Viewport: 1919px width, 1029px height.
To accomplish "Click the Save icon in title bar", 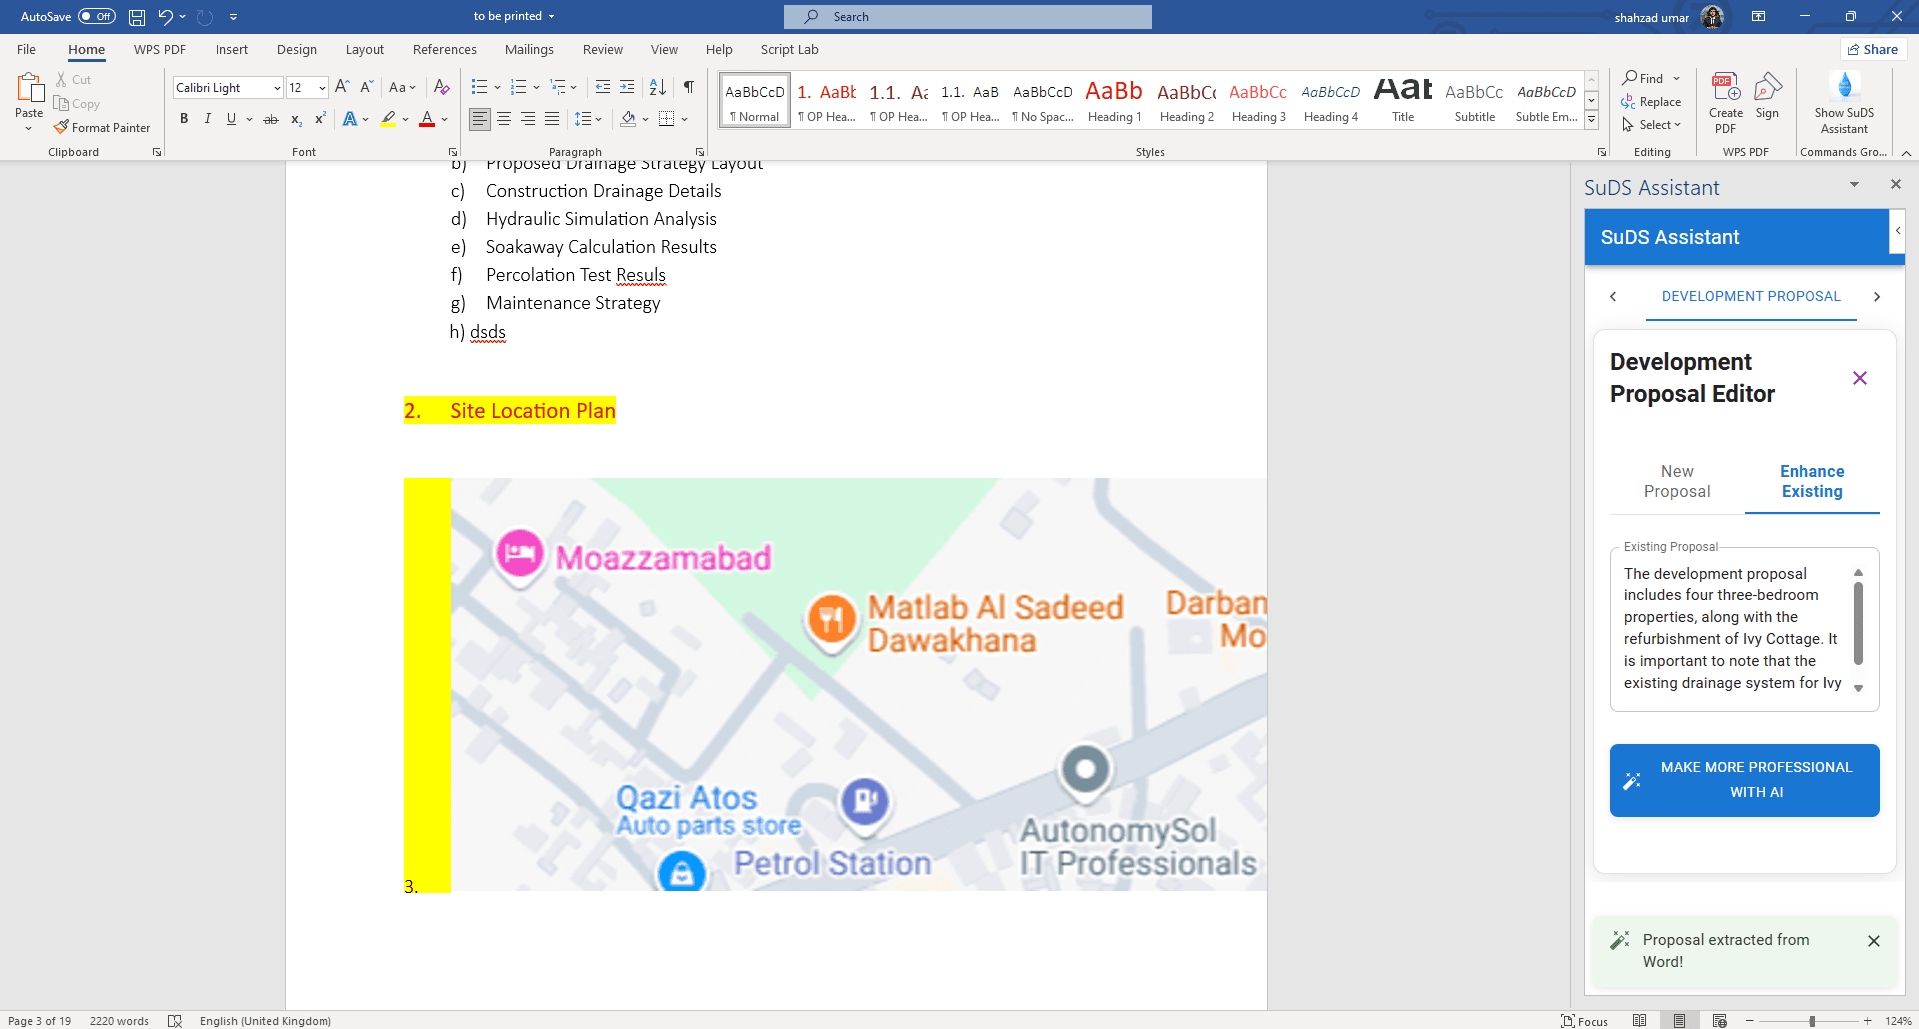I will click(137, 17).
